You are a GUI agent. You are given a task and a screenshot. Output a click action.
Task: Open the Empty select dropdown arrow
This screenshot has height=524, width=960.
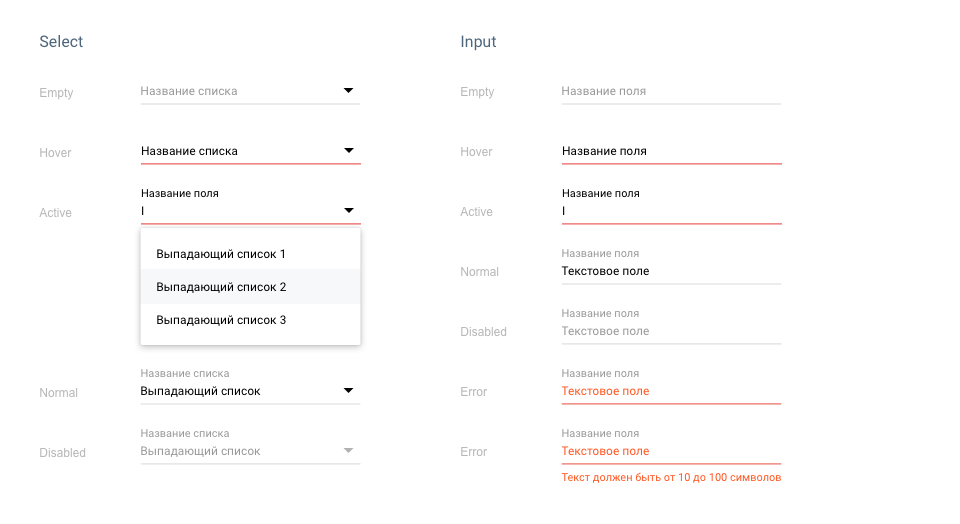click(348, 91)
